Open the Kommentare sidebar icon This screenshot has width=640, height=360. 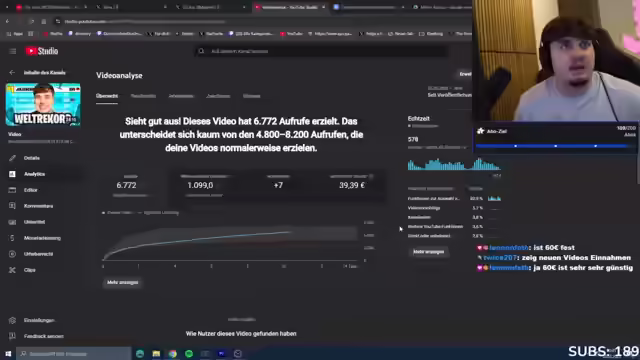pos(12,206)
